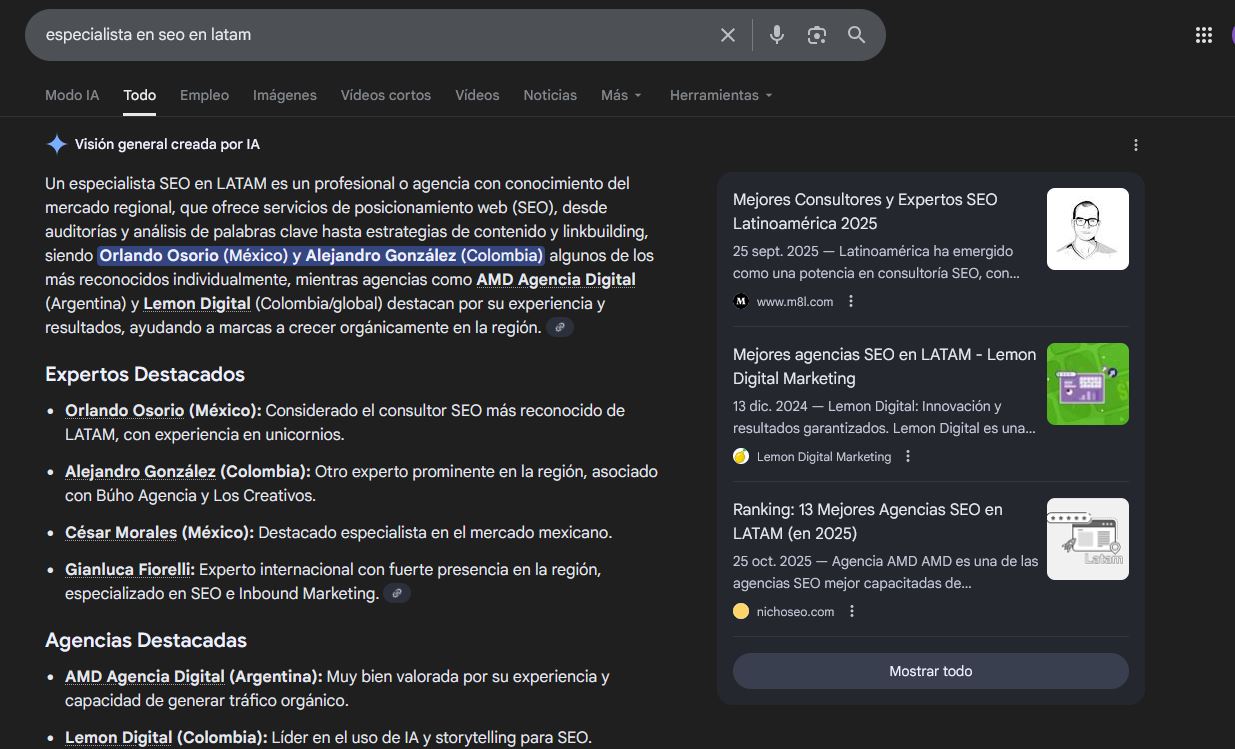Open Google Lens image search icon
1235x749 pixels.
[816, 34]
